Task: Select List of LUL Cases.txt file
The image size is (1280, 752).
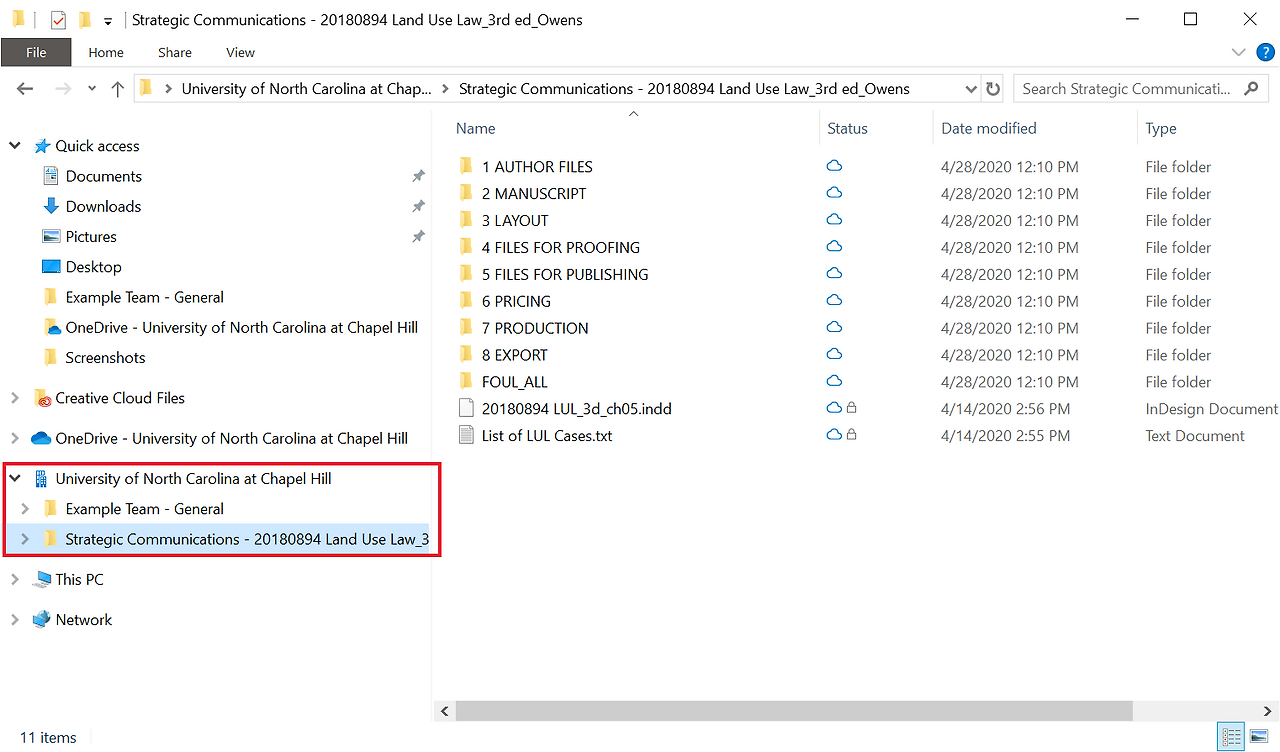Action: [546, 436]
